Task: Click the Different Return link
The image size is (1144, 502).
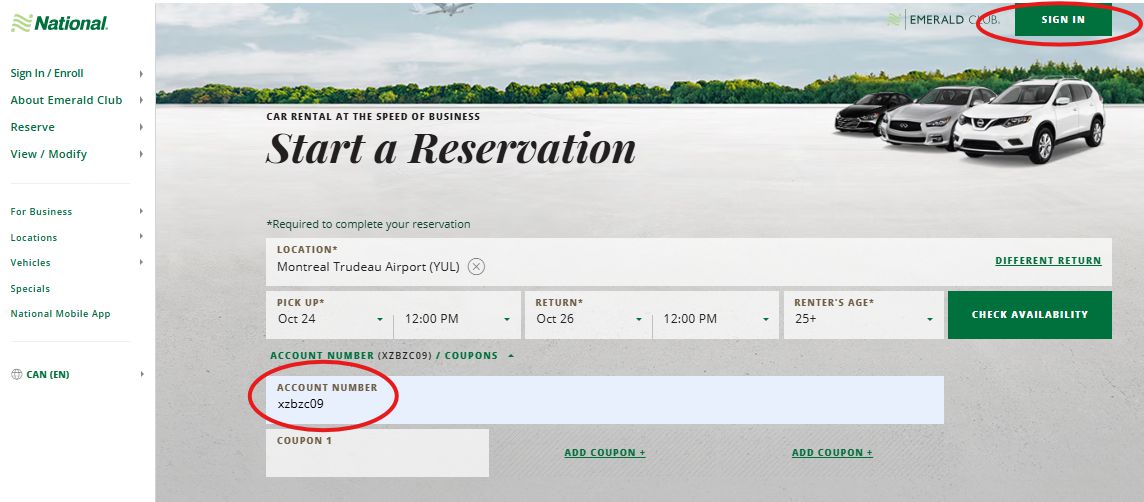Action: coord(1048,260)
